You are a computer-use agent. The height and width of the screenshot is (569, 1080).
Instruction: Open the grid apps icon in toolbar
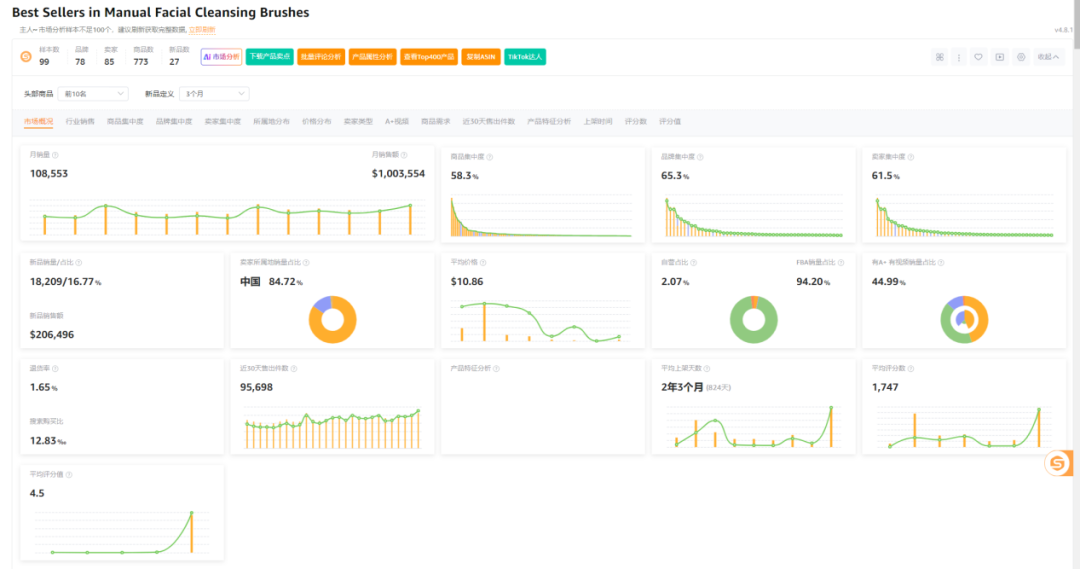click(x=939, y=57)
